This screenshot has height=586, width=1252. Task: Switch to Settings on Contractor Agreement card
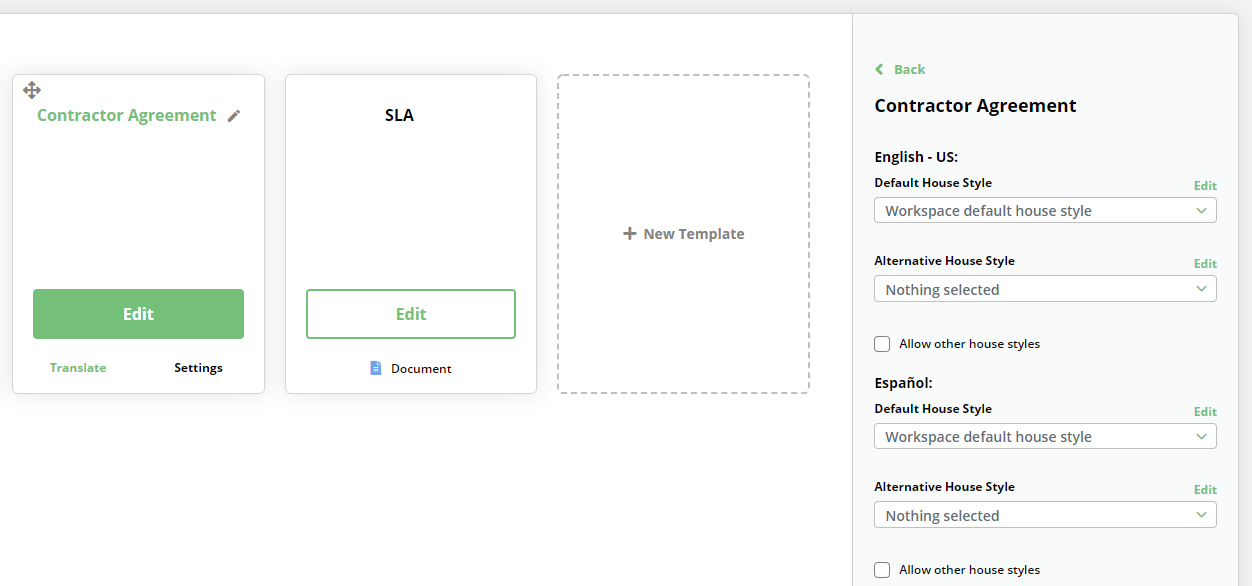[x=198, y=368]
